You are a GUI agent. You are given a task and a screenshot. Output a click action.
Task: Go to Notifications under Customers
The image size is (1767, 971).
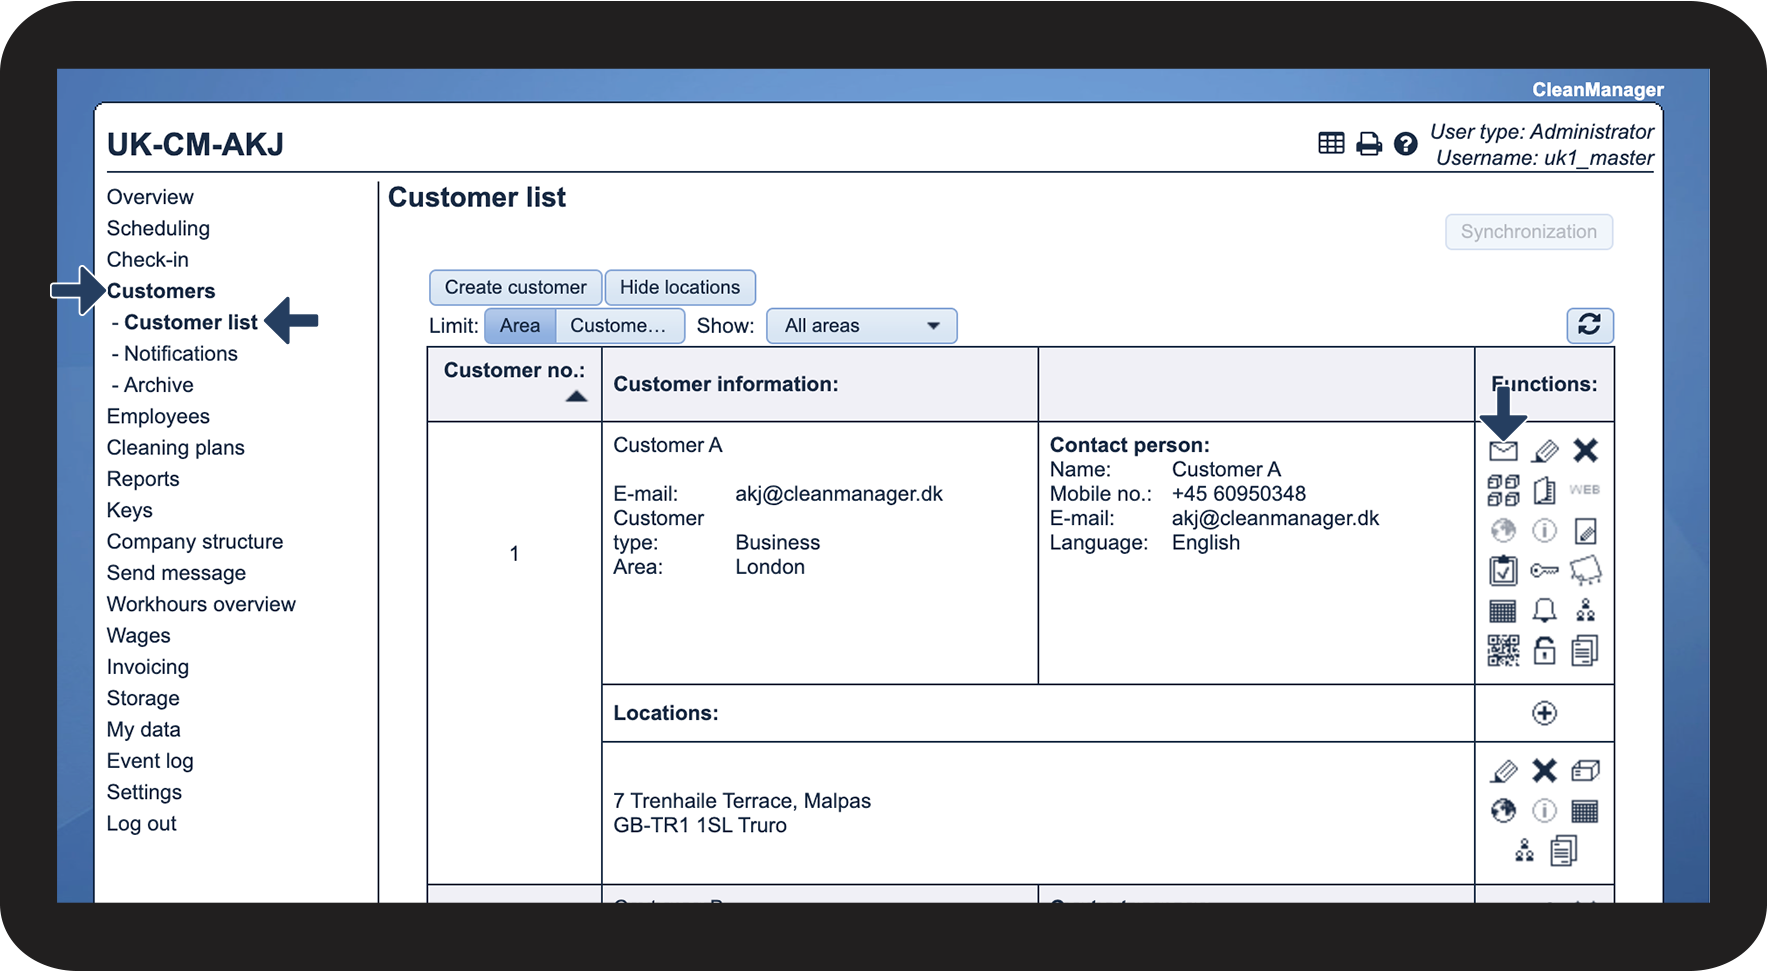(x=180, y=354)
